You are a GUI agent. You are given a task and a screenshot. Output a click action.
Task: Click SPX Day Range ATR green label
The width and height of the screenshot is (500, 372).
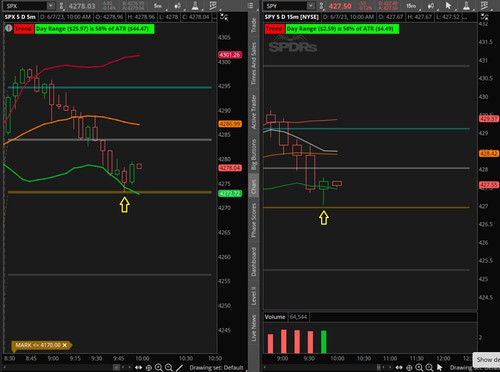94,29
